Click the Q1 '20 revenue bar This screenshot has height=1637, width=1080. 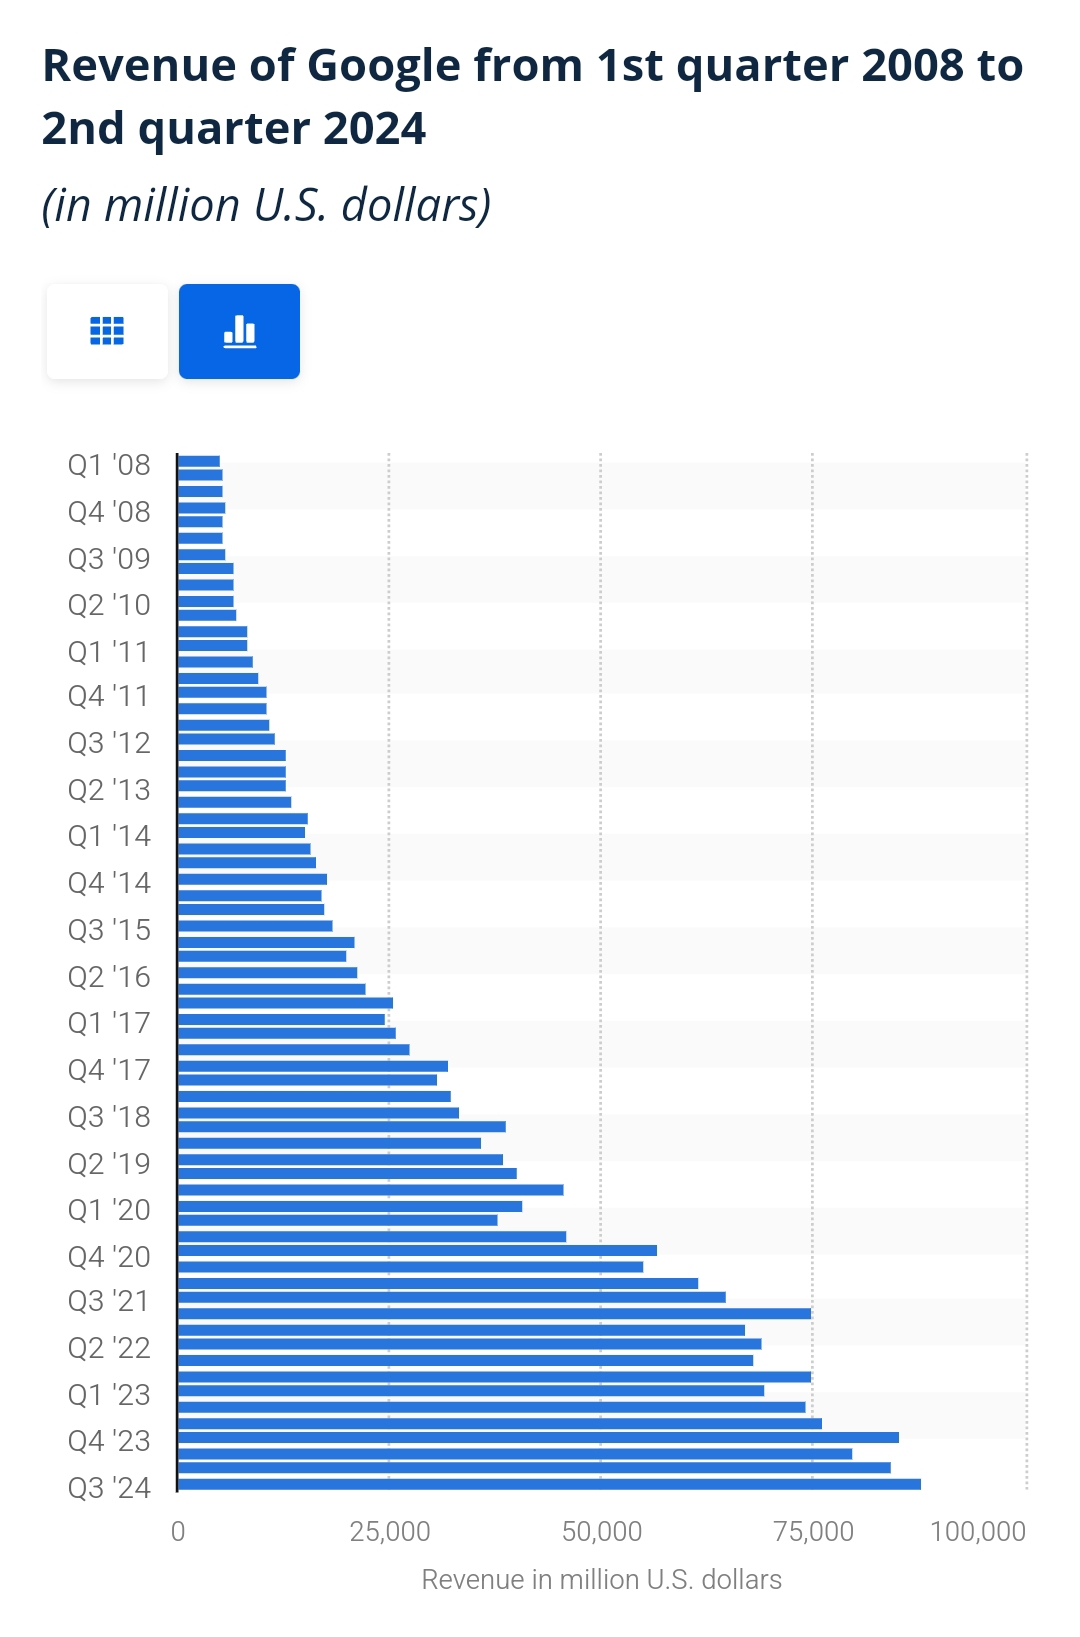point(350,1206)
